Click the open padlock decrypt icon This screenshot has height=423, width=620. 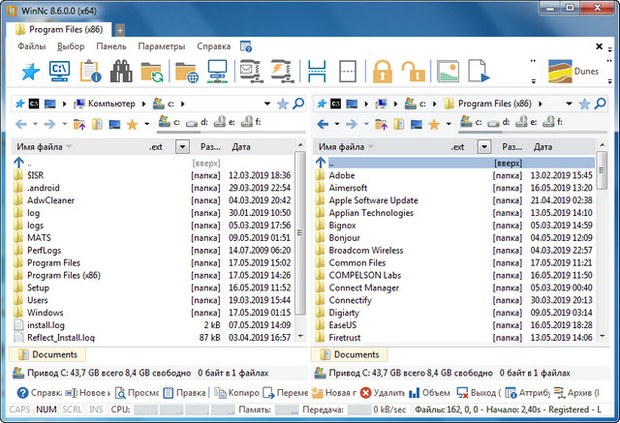(413, 71)
